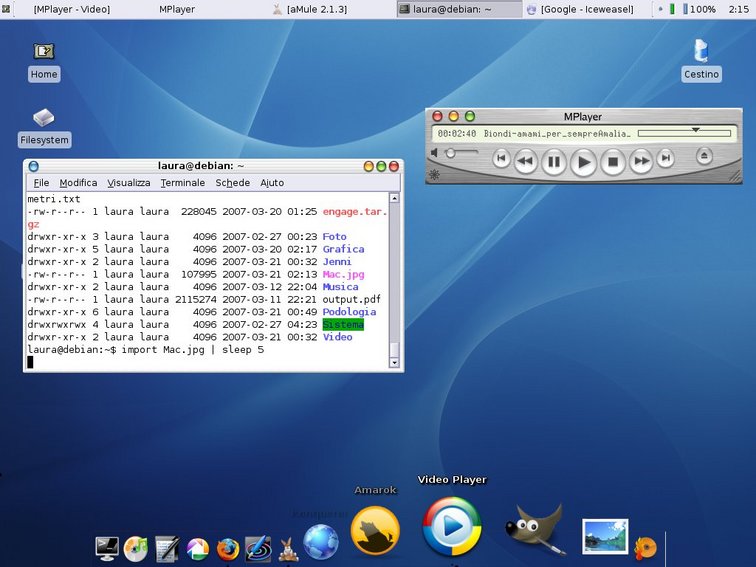
Task: Open the Schede menu in the terminal
Action: (x=232, y=183)
